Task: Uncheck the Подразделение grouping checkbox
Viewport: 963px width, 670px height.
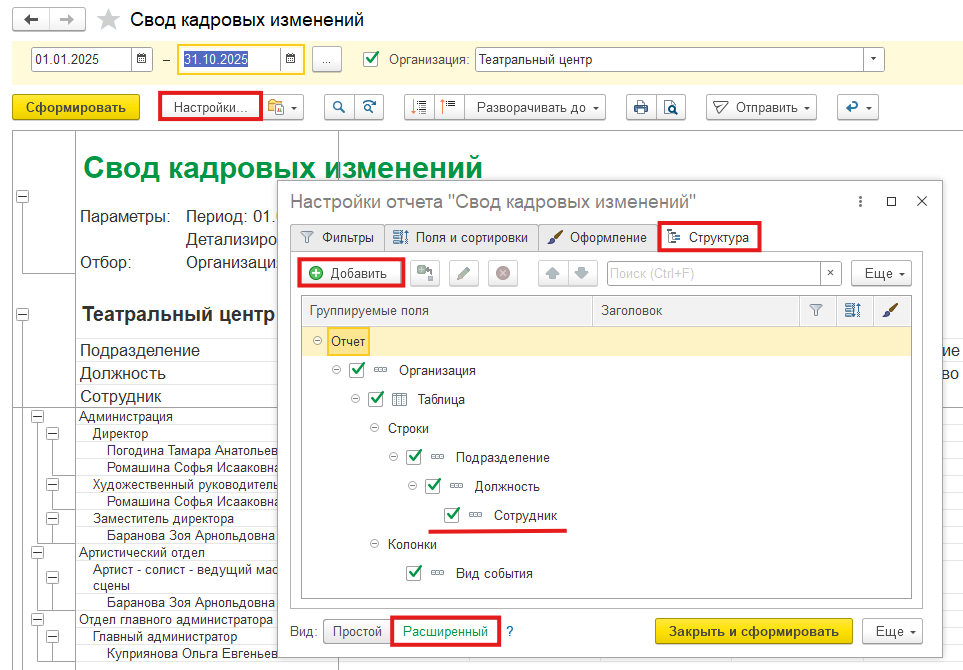Action: pos(414,457)
